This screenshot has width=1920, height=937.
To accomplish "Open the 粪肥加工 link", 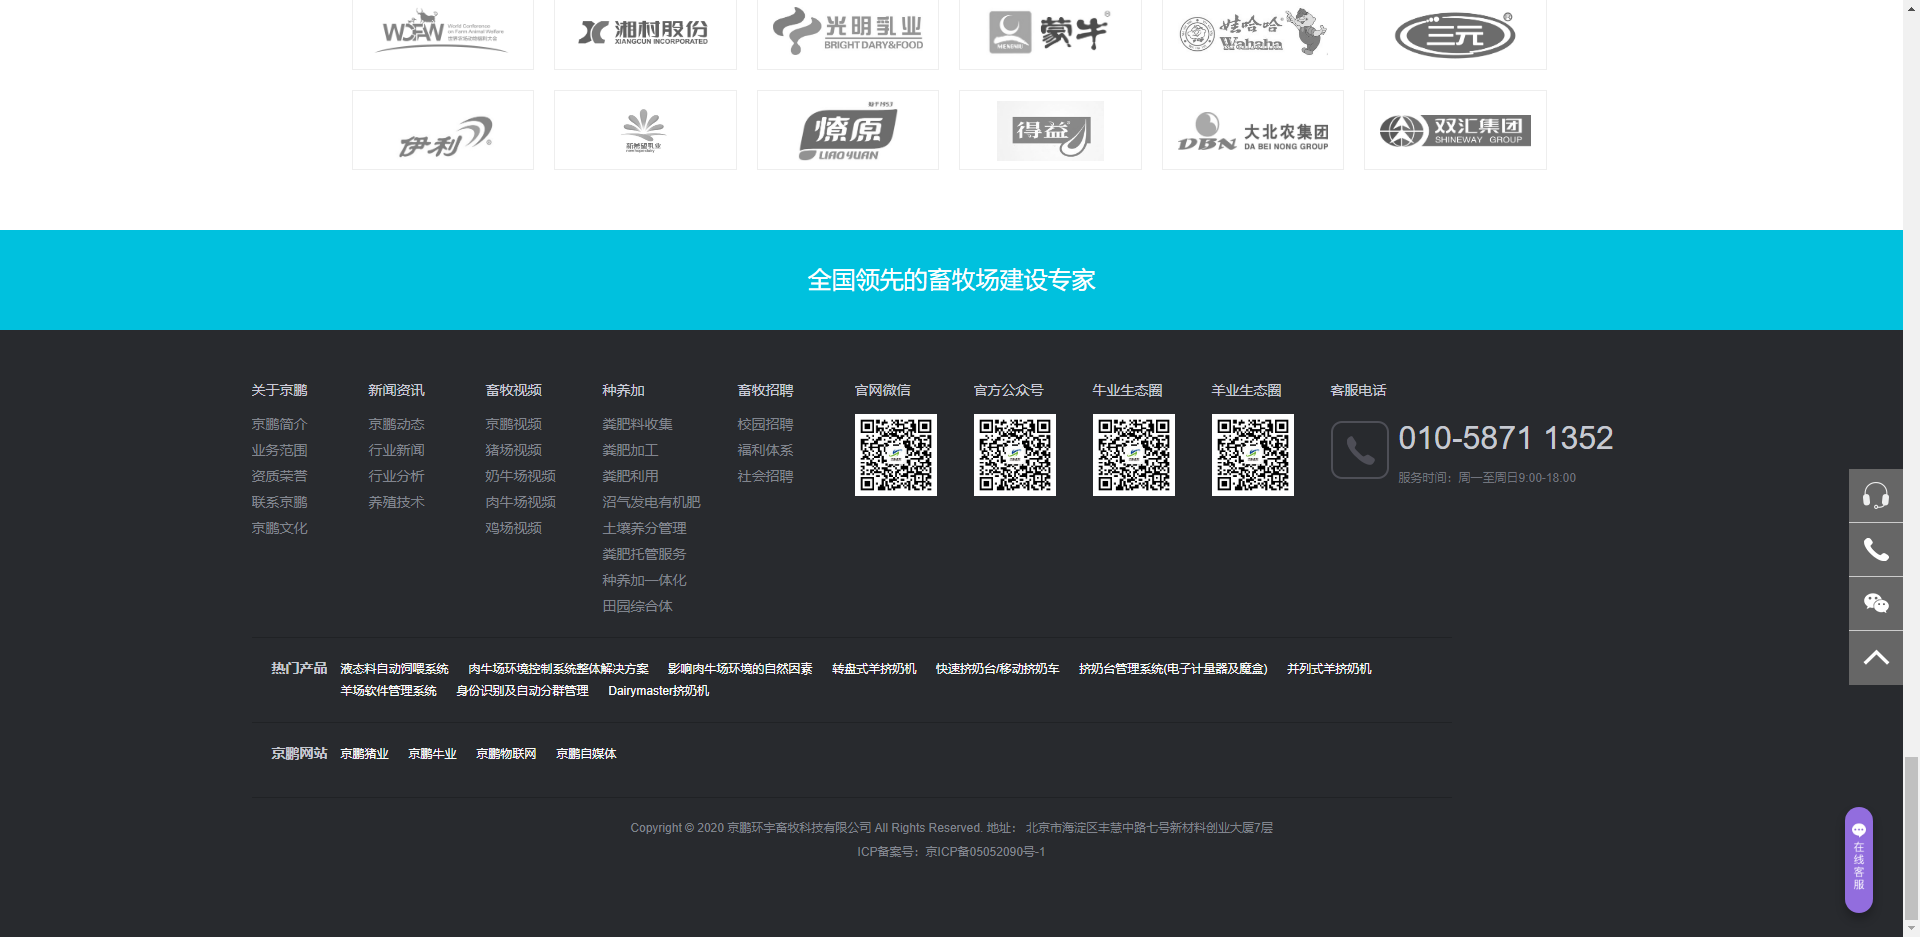I will click(630, 450).
